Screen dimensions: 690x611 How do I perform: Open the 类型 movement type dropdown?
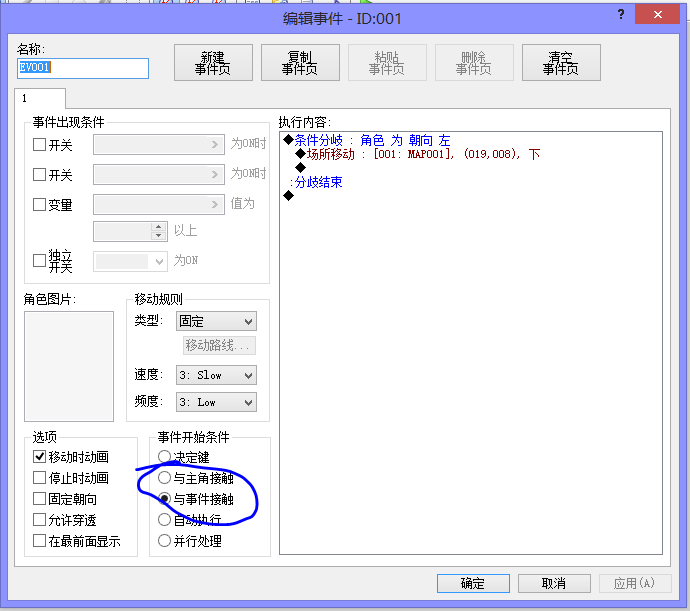[x=216, y=321]
